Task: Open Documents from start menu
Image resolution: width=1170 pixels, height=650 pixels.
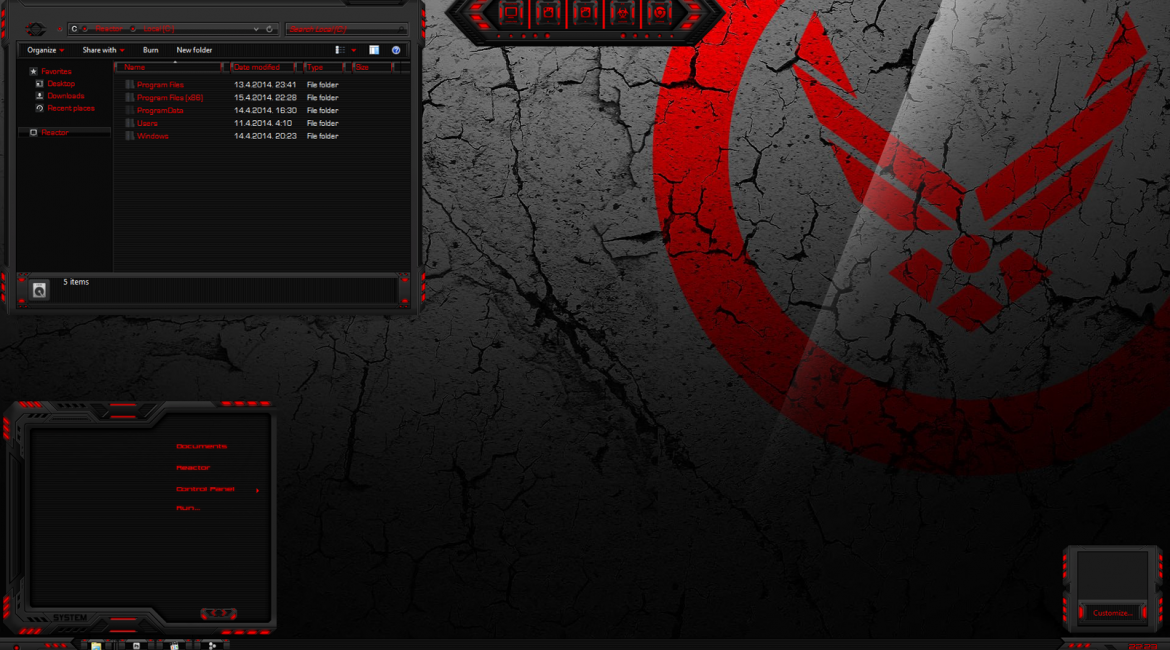Action: [x=201, y=446]
